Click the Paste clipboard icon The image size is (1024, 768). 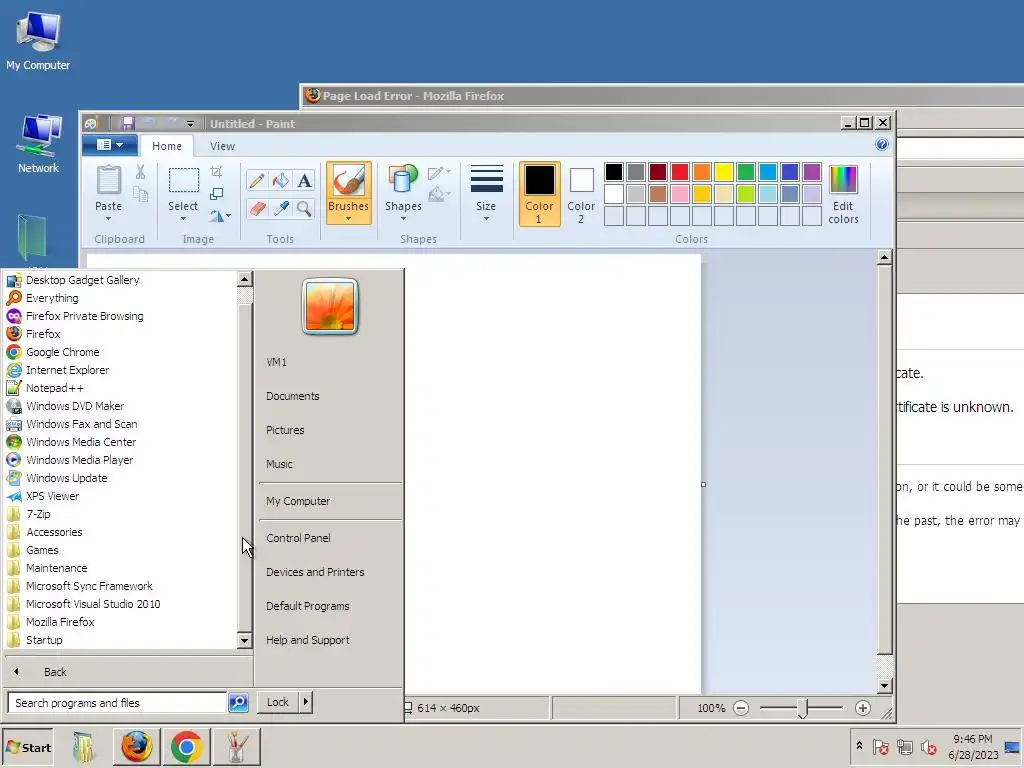point(108,180)
